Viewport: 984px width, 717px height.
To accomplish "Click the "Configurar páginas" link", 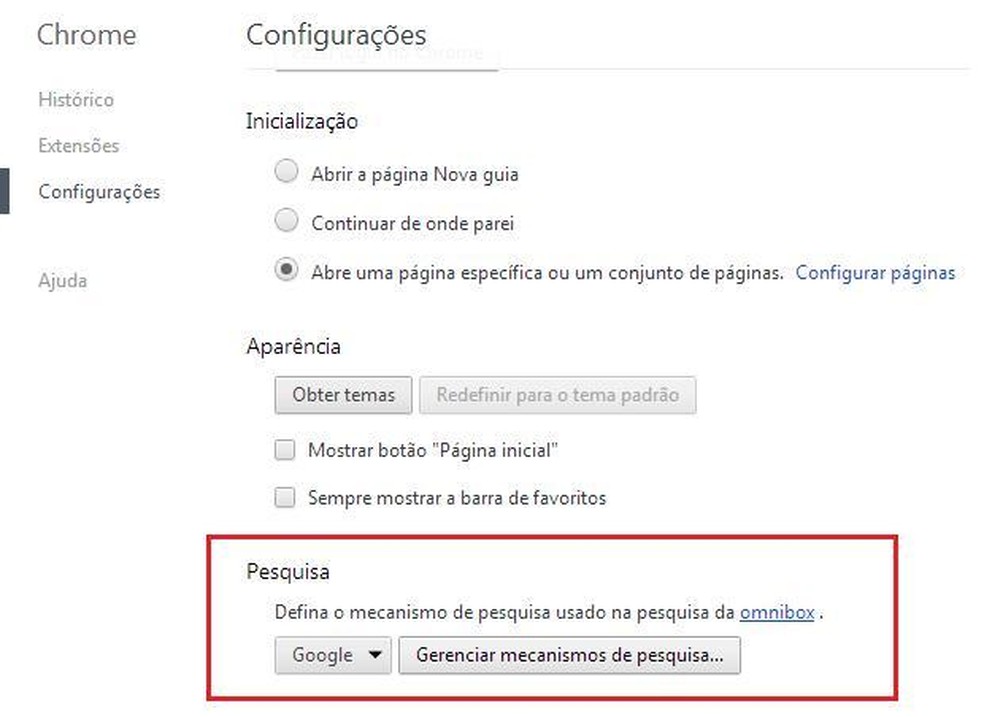I will tap(875, 272).
